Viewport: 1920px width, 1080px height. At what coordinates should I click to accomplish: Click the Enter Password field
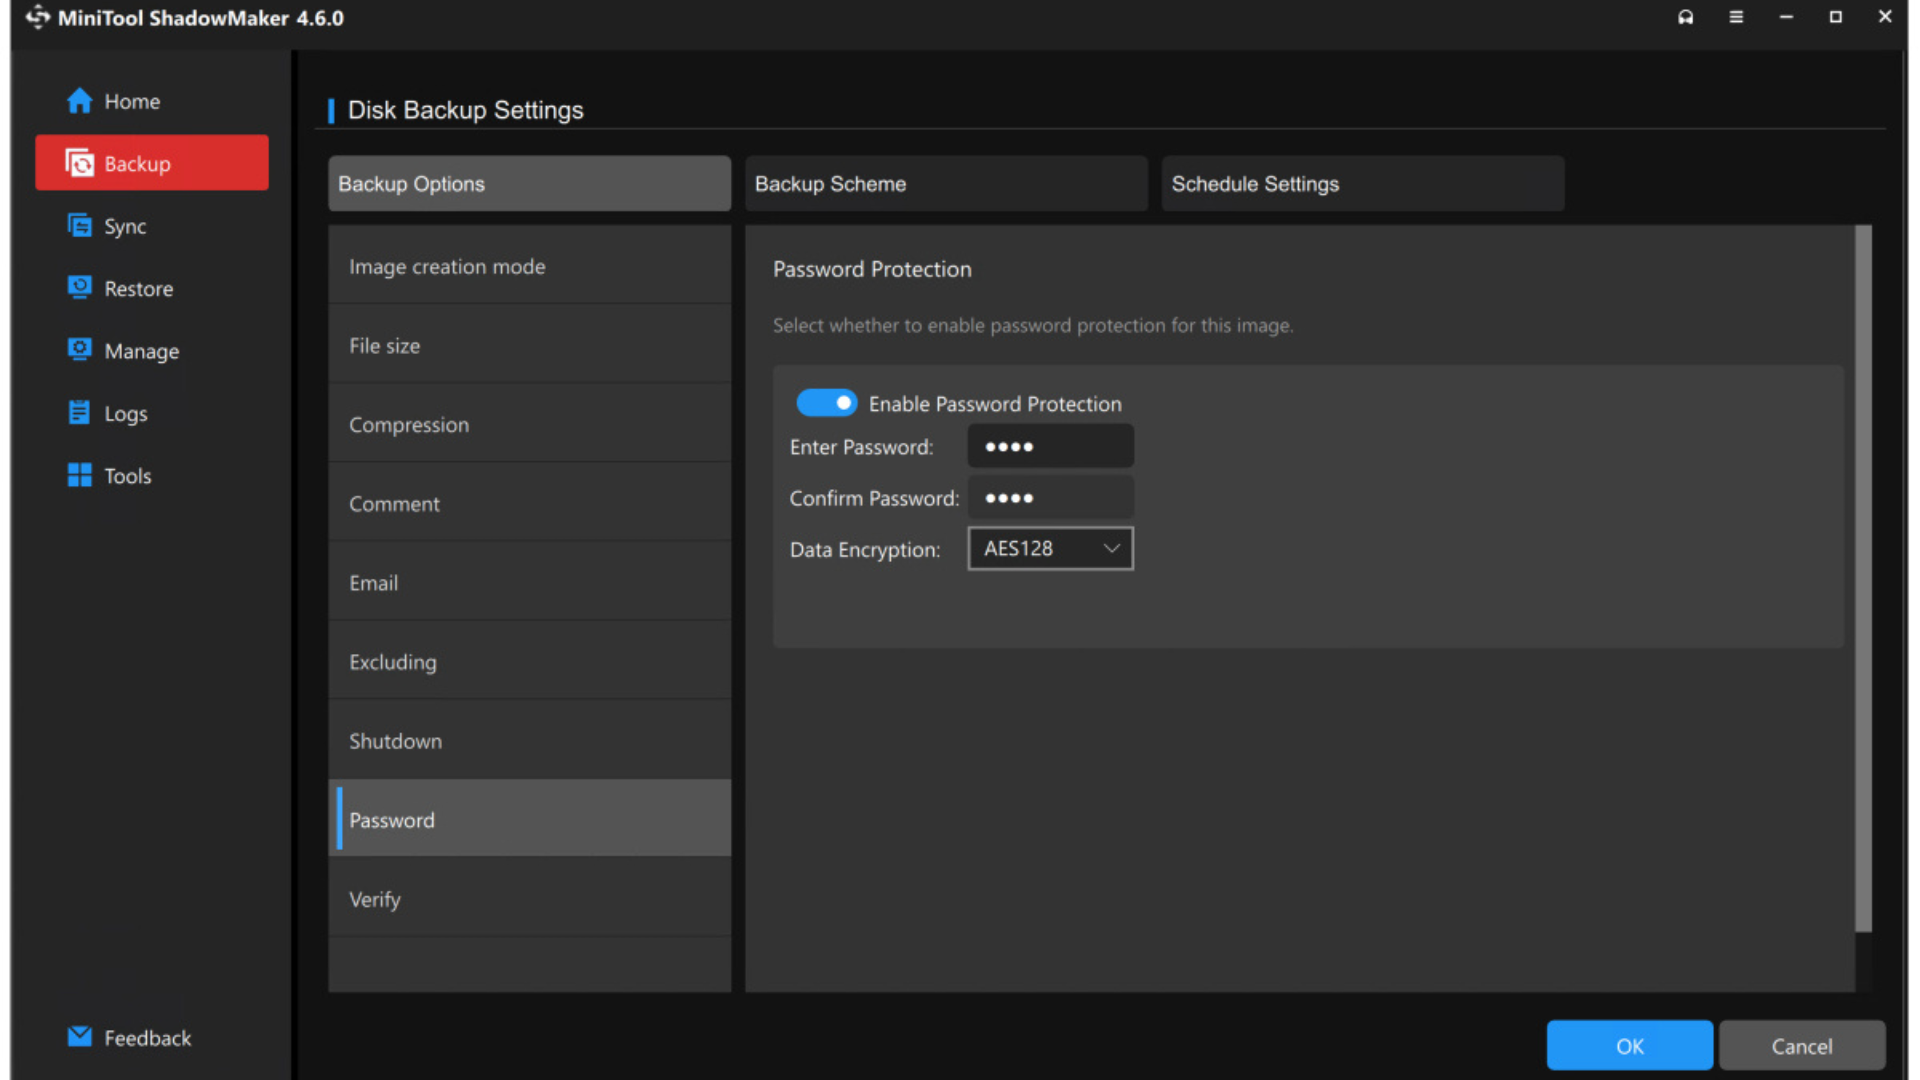pos(1050,447)
